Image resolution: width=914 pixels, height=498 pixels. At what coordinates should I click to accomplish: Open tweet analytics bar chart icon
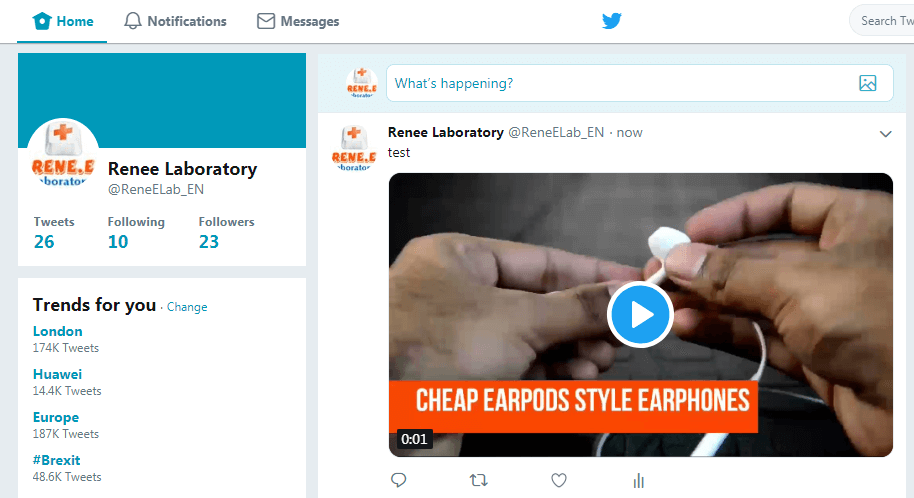click(639, 480)
